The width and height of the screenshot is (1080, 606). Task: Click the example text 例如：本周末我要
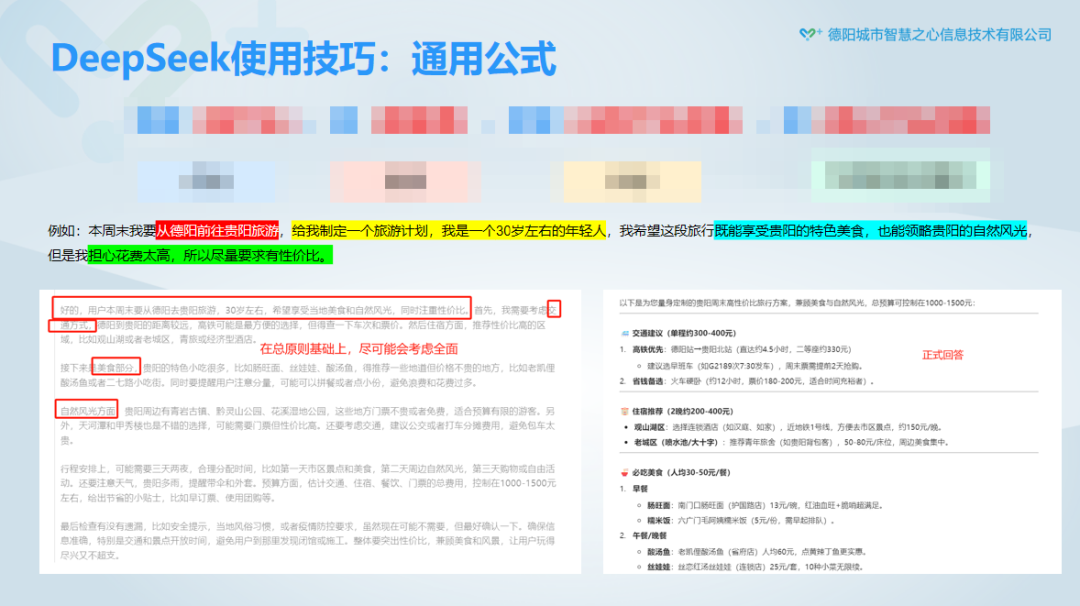[x=102, y=231]
